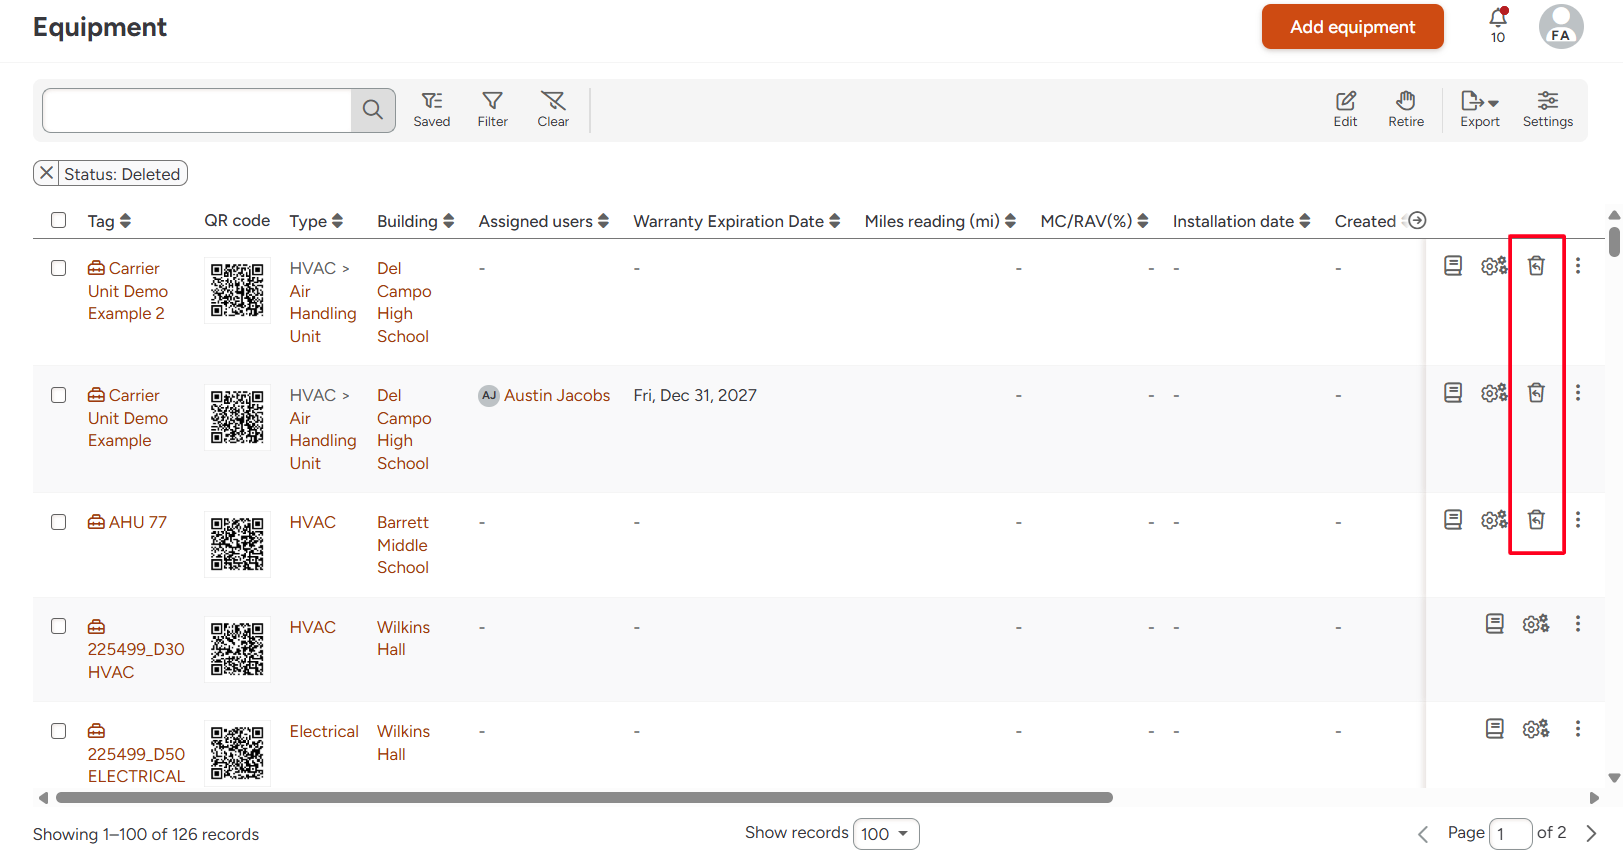Check the select-all header checkbox
Image resolution: width=1623 pixels, height=852 pixels.
[59, 220]
